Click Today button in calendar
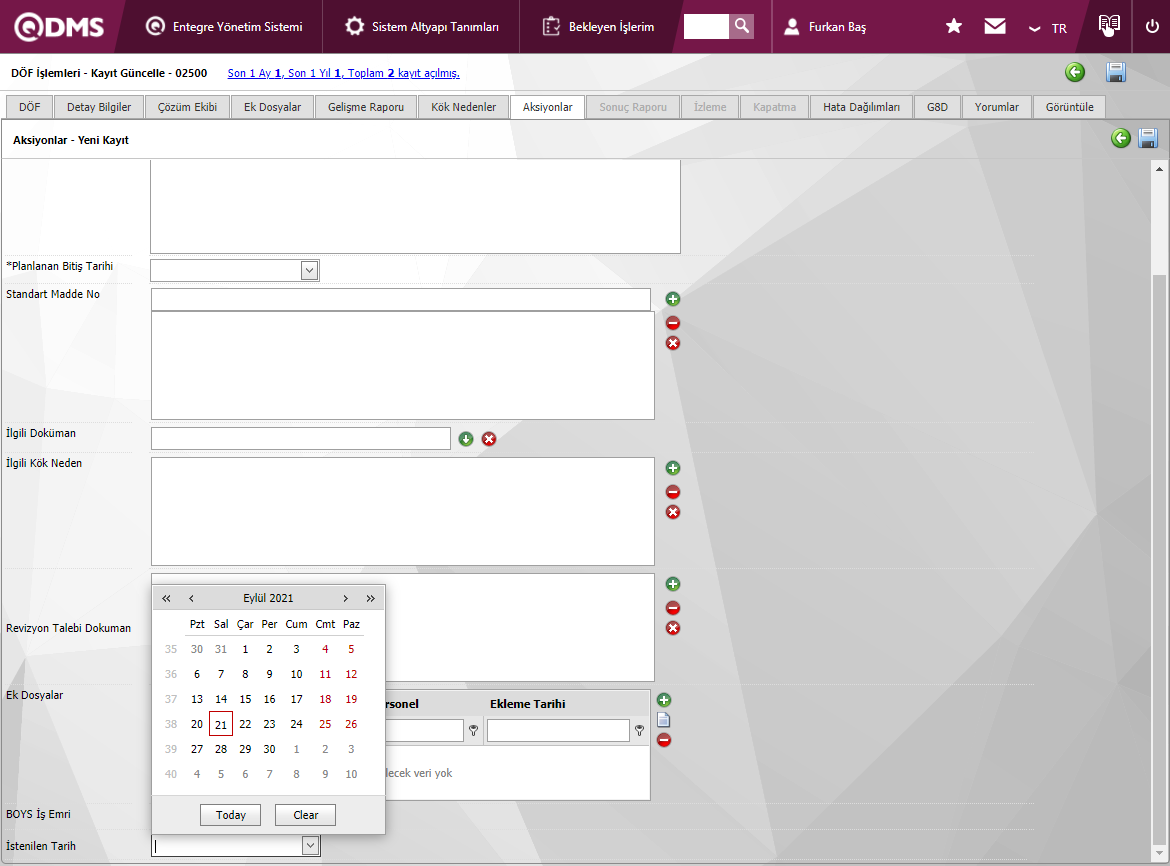The width and height of the screenshot is (1170, 866). pyautogui.click(x=231, y=815)
